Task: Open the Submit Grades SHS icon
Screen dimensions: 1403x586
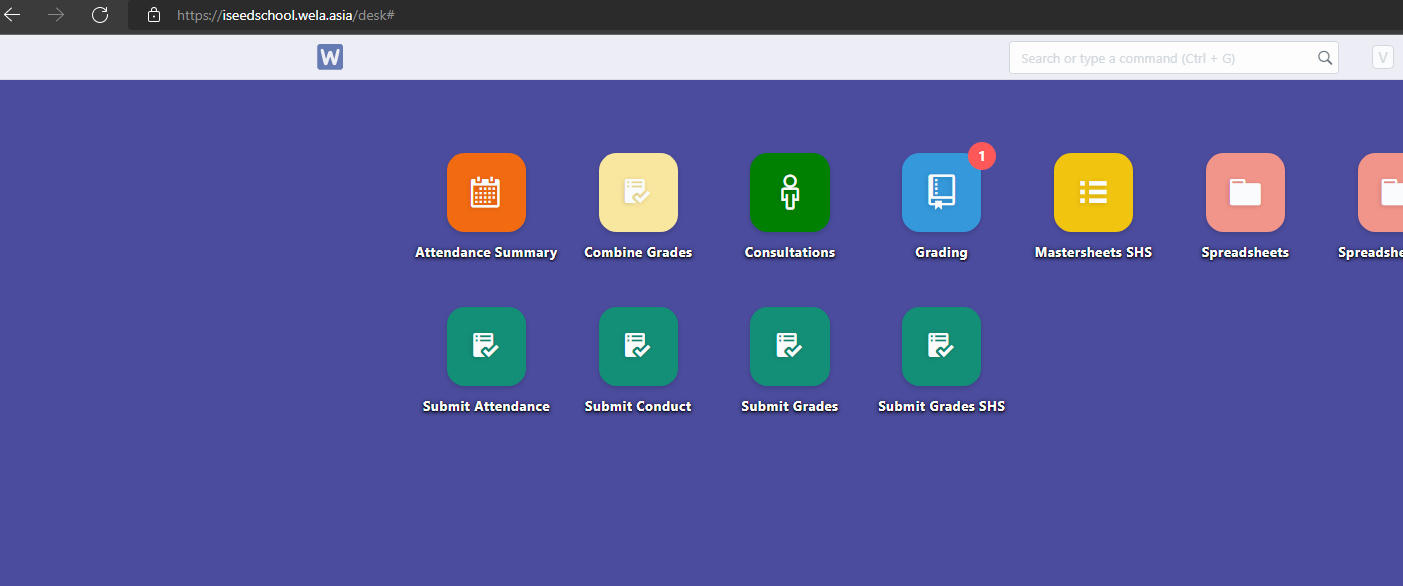Action: coord(941,346)
